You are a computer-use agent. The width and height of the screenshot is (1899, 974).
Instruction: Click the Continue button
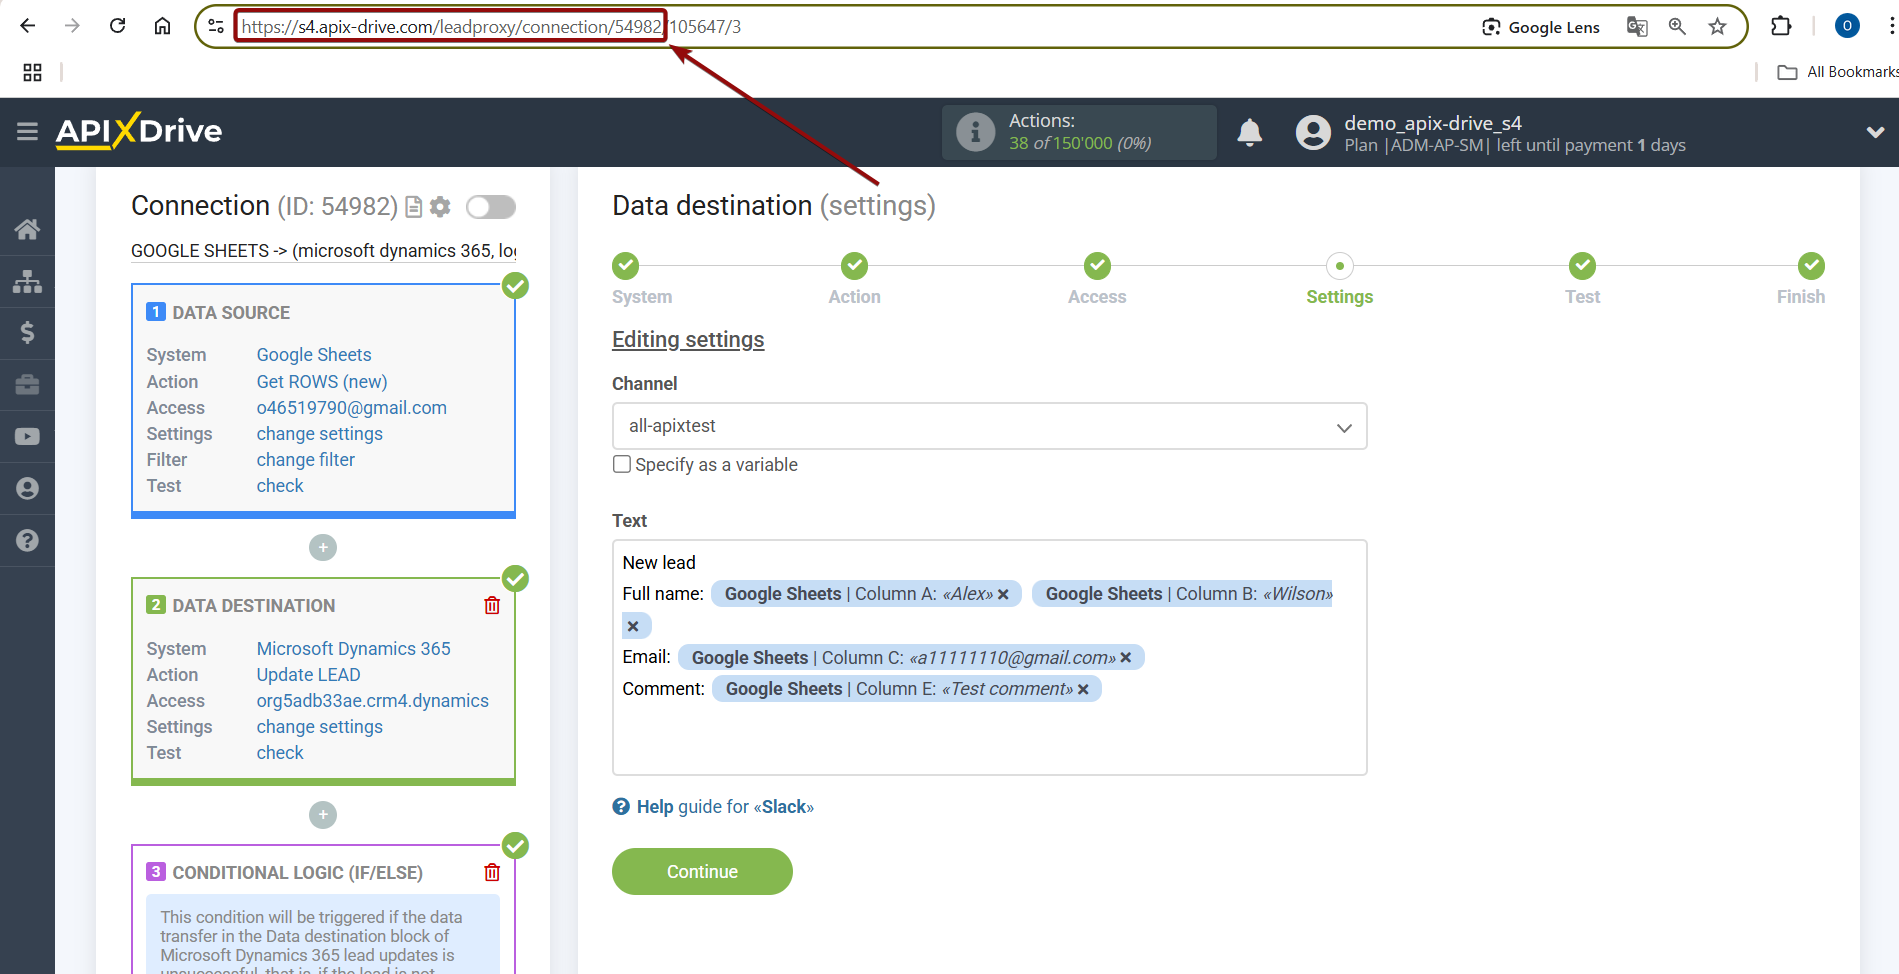point(702,871)
